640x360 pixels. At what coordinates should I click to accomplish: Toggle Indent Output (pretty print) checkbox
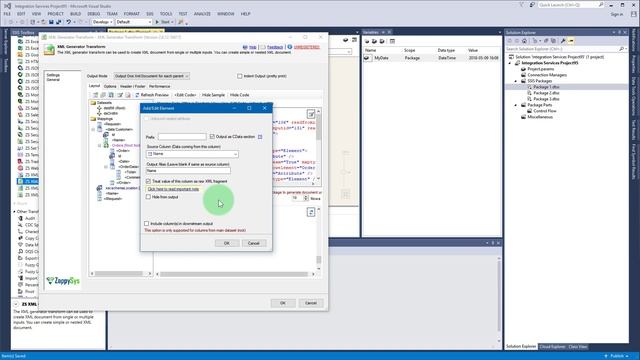click(240, 76)
